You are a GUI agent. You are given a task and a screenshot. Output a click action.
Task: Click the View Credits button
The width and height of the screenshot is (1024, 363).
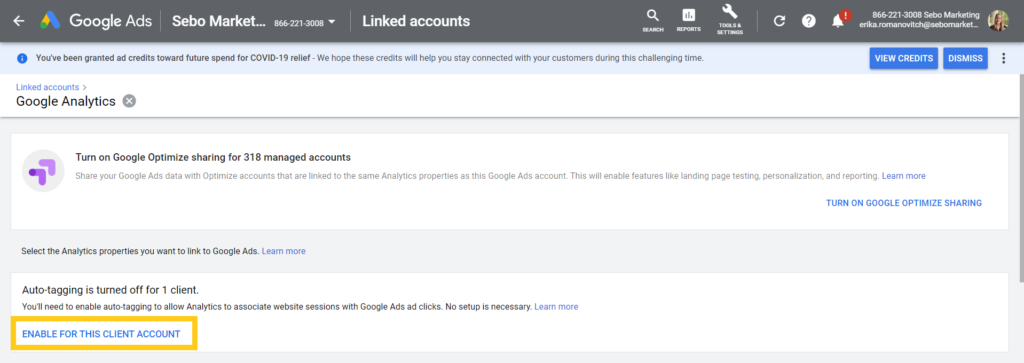904,58
